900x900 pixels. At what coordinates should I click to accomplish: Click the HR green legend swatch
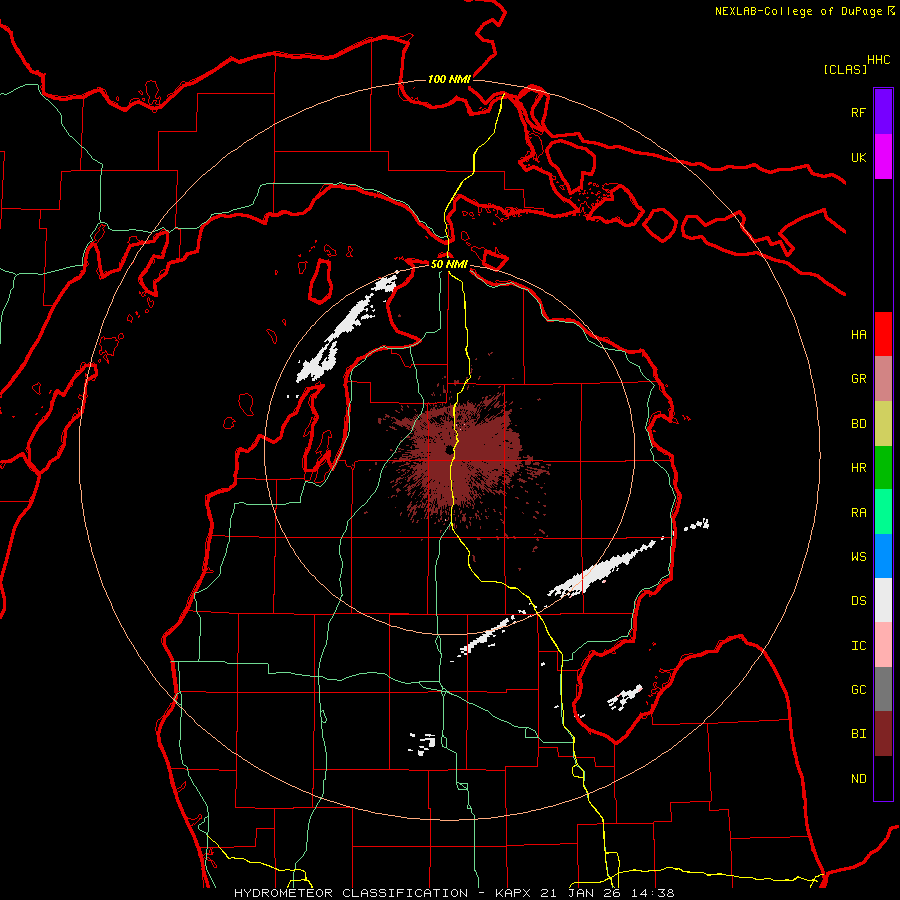pos(883,468)
